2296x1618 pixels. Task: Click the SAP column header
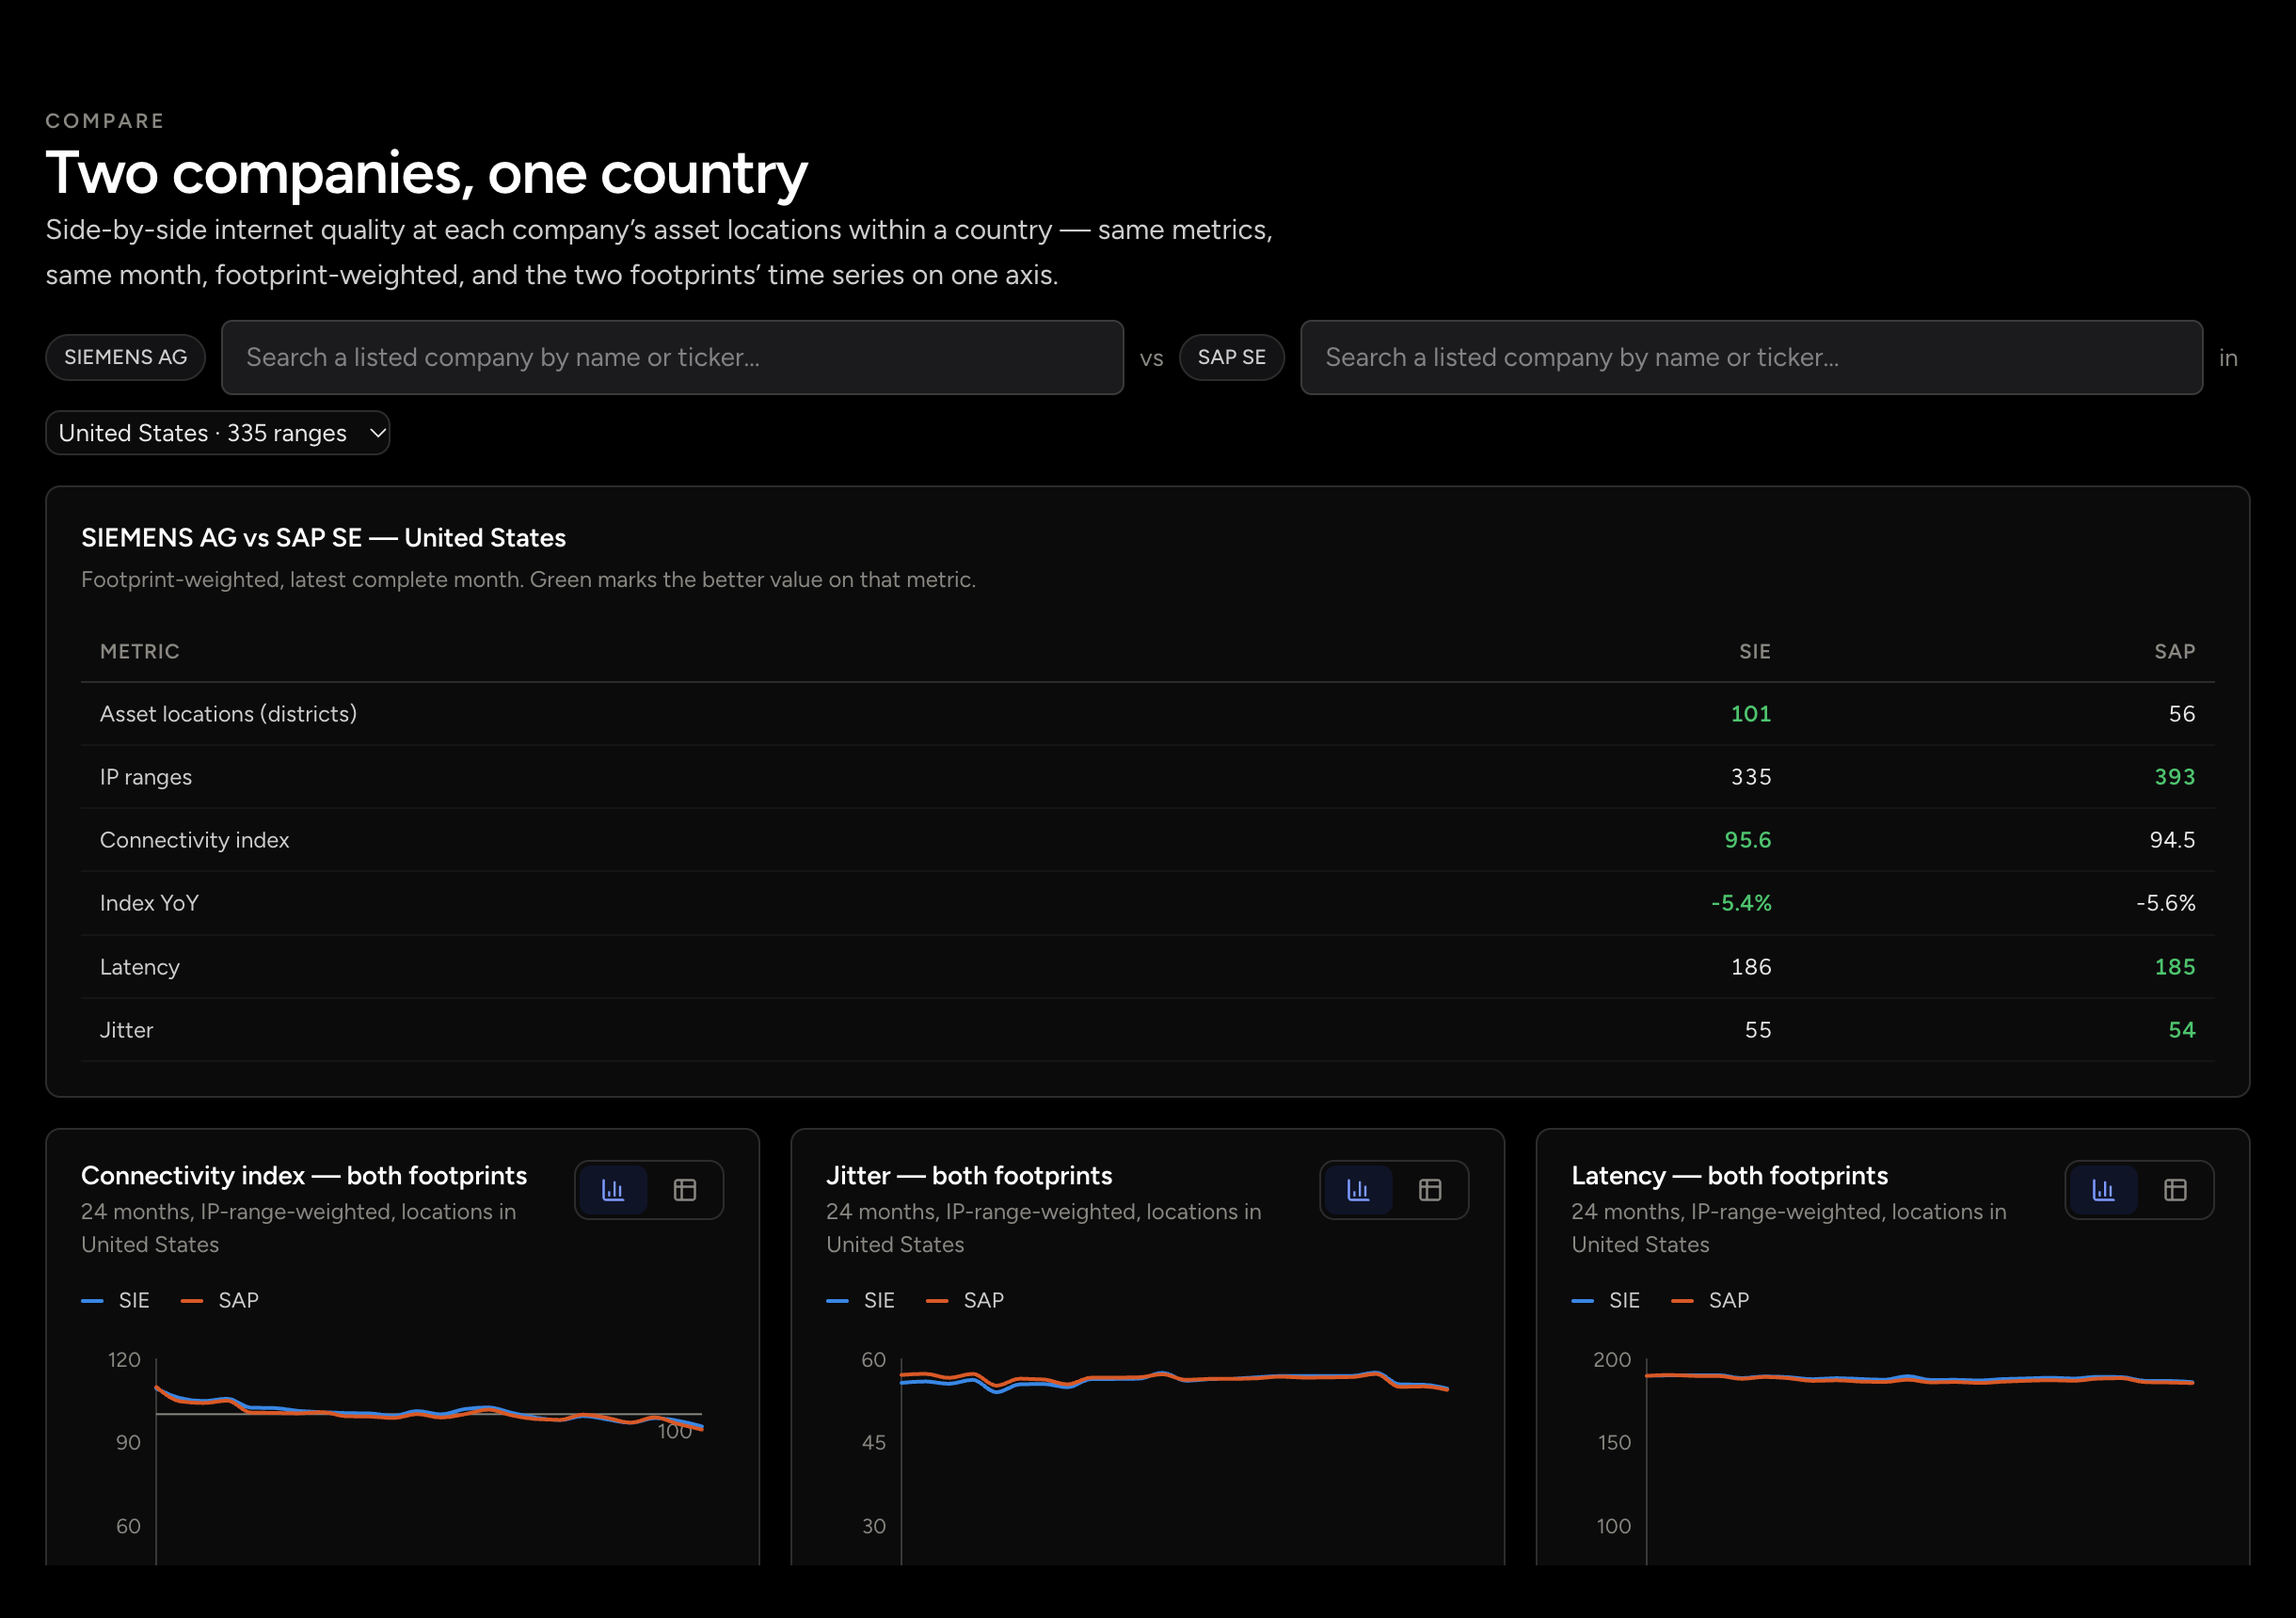[x=2175, y=651]
